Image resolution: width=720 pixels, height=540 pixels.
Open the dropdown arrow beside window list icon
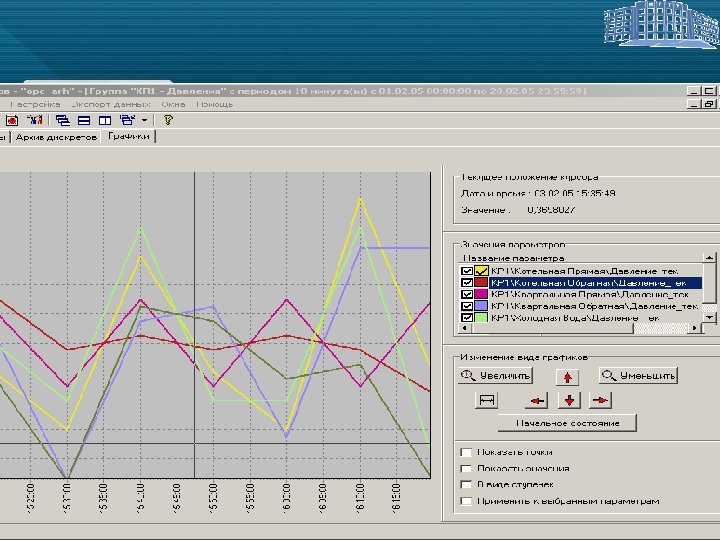(x=144, y=120)
